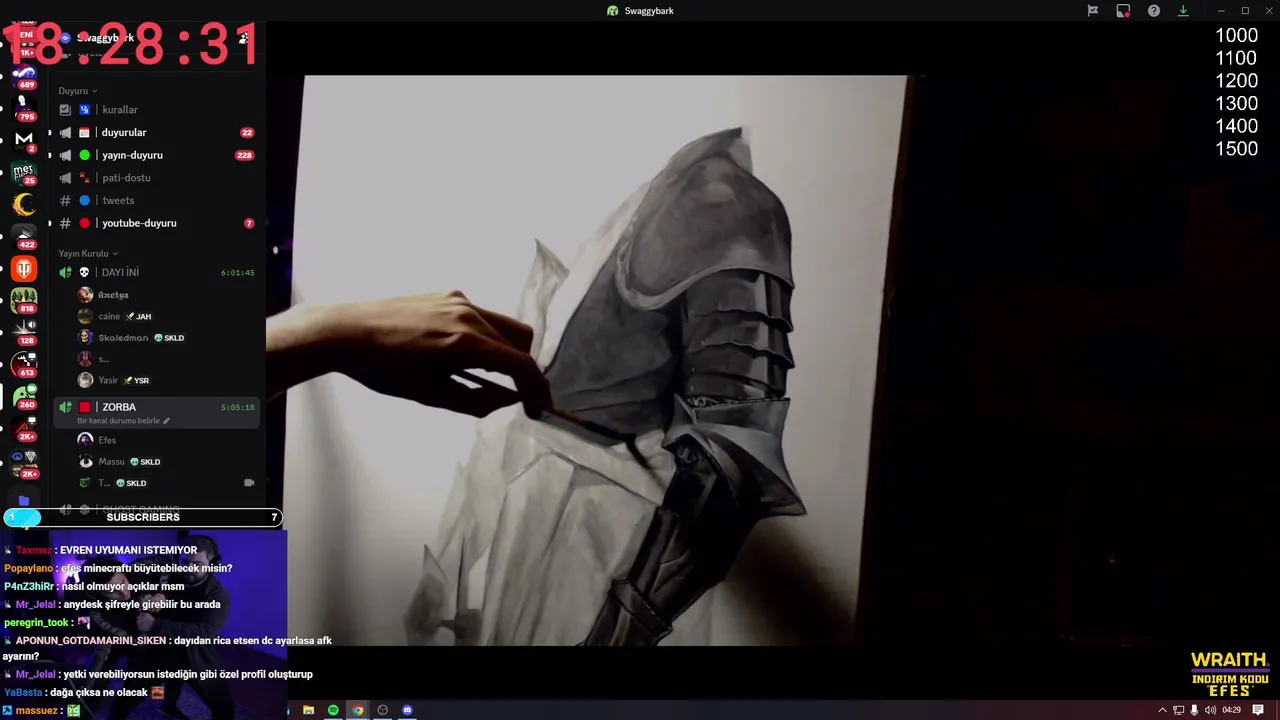Click the taskbar clock showing 04:29
Viewport: 1280px width, 720px height.
tap(1232, 710)
